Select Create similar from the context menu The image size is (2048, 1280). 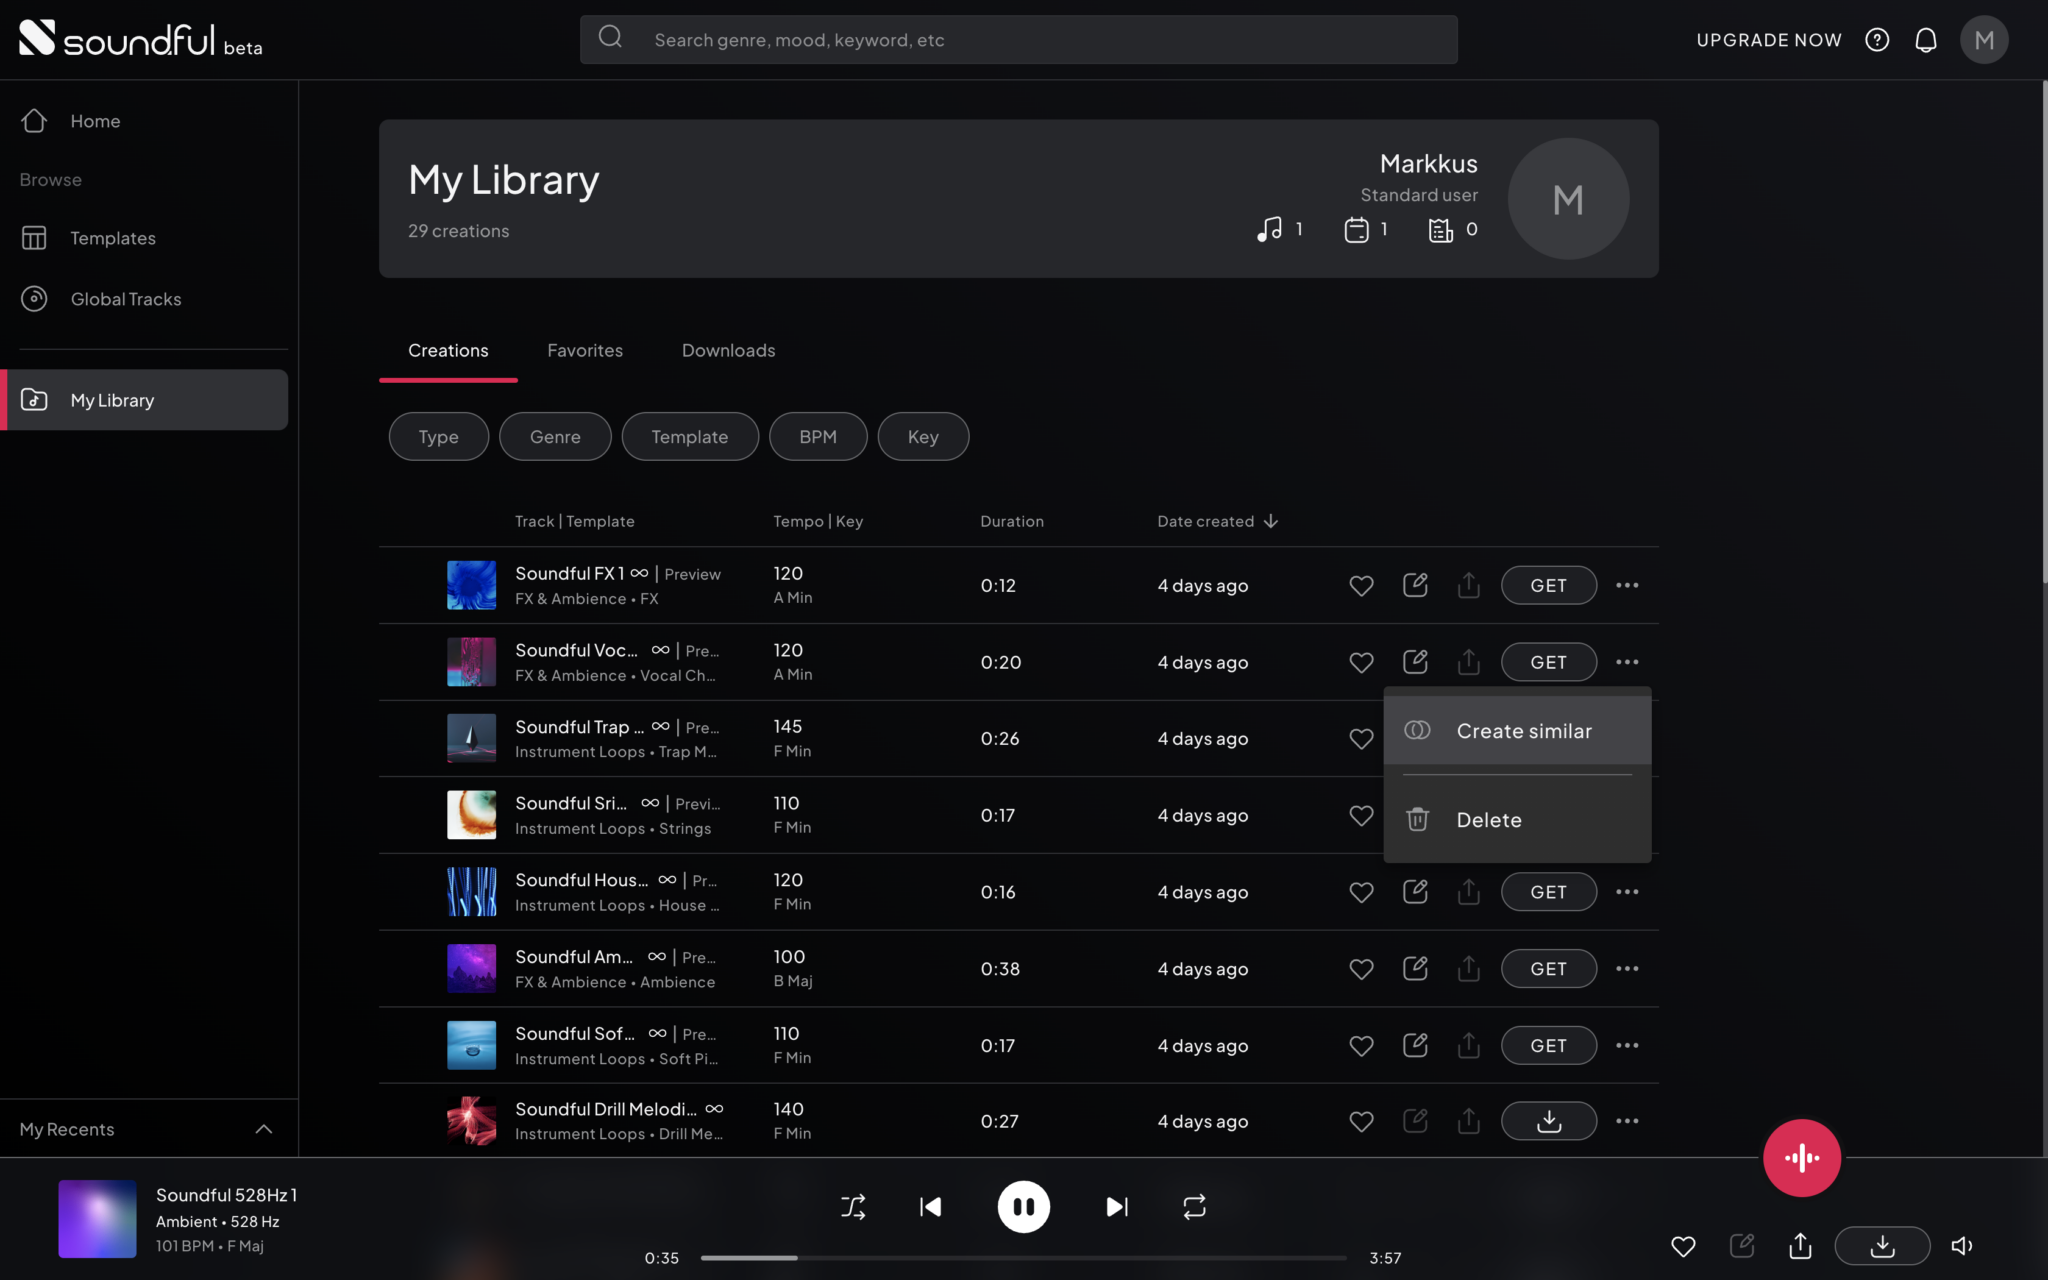(x=1523, y=730)
